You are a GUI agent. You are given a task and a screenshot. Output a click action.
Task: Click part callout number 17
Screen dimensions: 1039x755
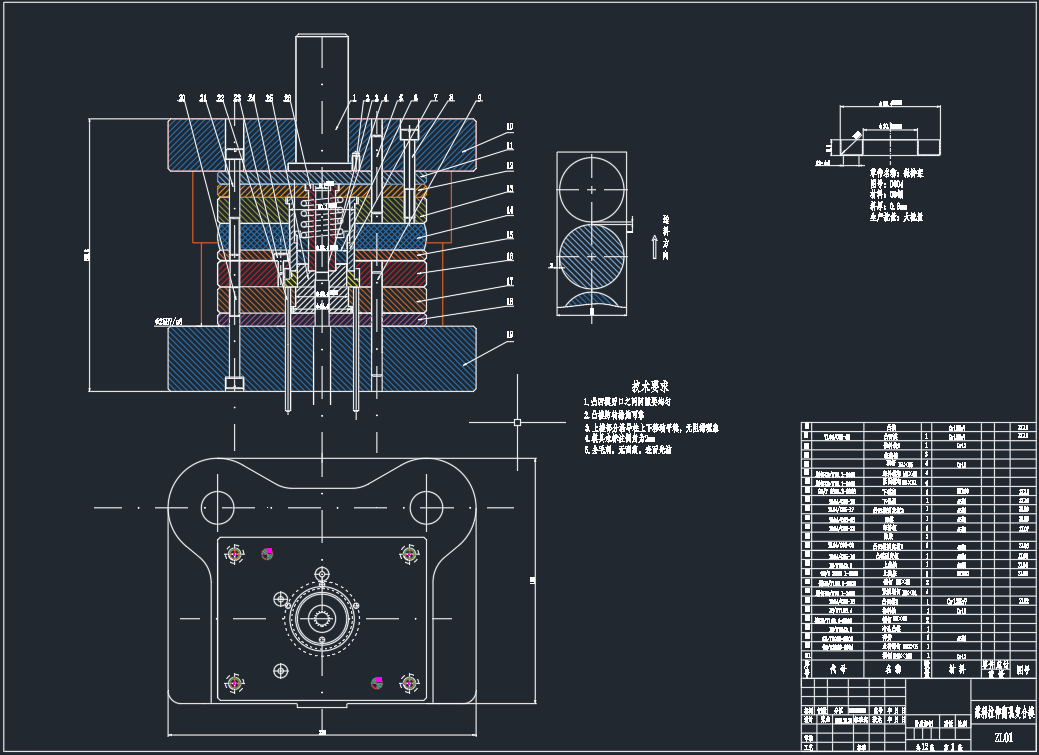(510, 282)
